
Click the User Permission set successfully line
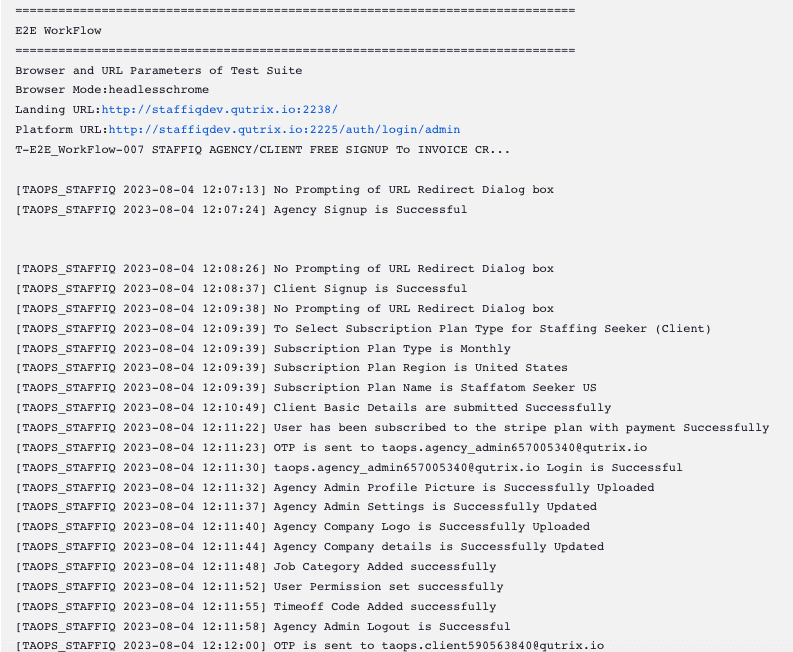pyautogui.click(x=259, y=587)
